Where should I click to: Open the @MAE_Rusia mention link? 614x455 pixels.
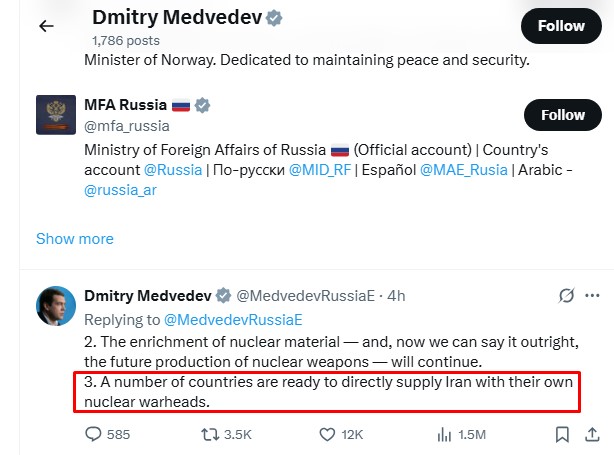(469, 169)
